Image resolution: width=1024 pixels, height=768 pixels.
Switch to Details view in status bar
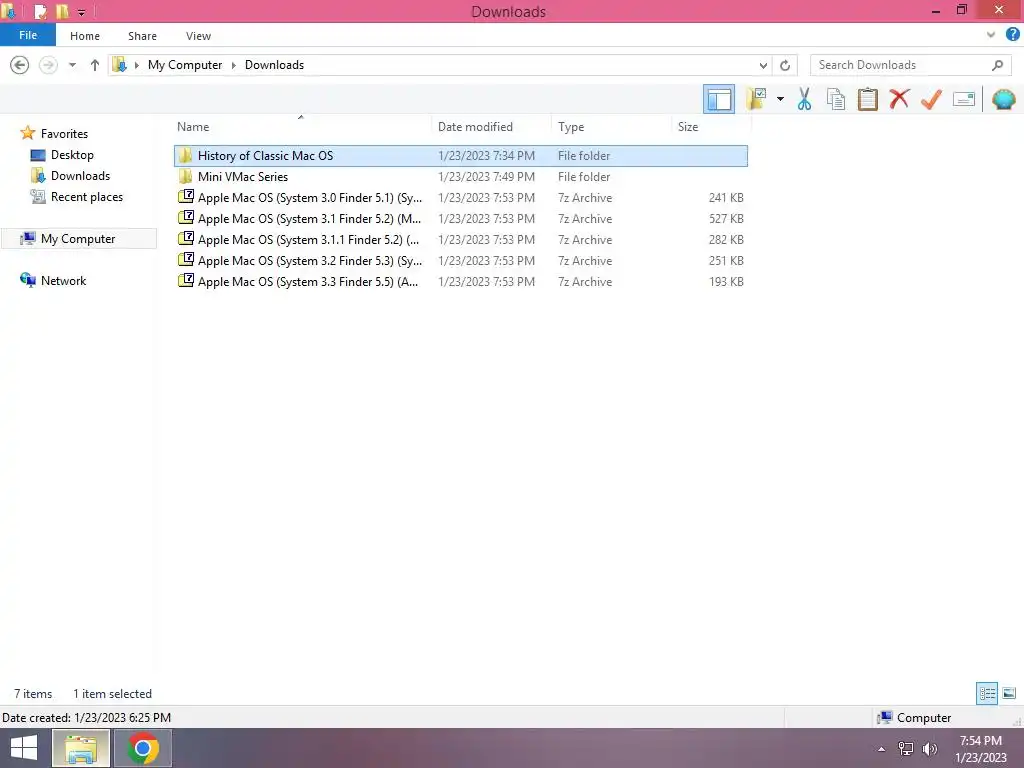coord(987,693)
